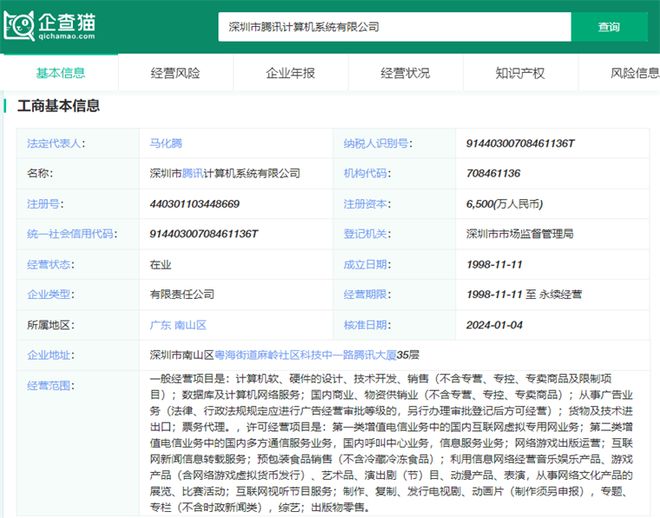Go to the 经营状况 tab

pos(405,73)
